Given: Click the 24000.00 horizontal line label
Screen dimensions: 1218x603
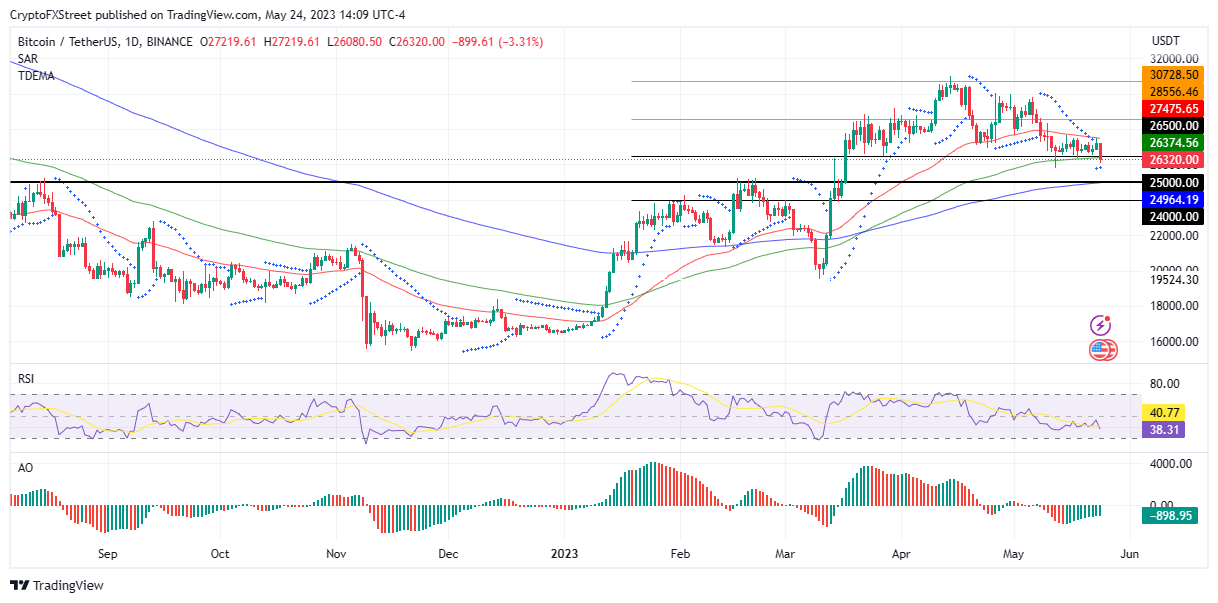Looking at the screenshot, I should pos(1174,216).
